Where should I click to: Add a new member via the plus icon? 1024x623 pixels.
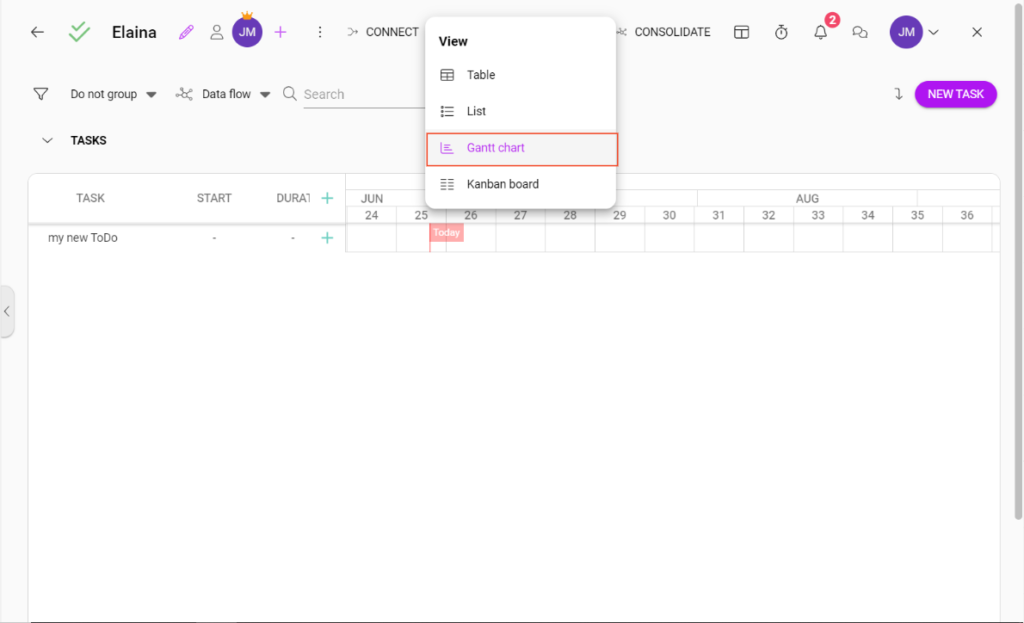(x=280, y=32)
